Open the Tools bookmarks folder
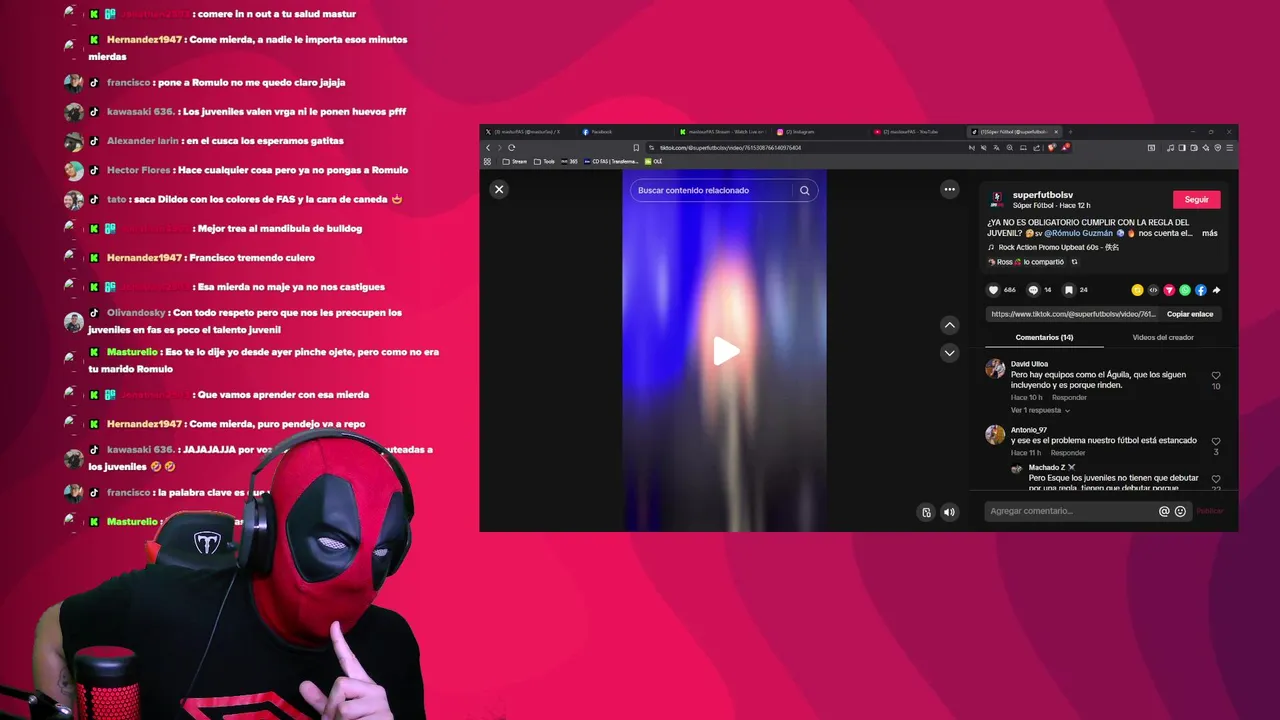Viewport: 1280px width, 720px height. click(x=544, y=161)
